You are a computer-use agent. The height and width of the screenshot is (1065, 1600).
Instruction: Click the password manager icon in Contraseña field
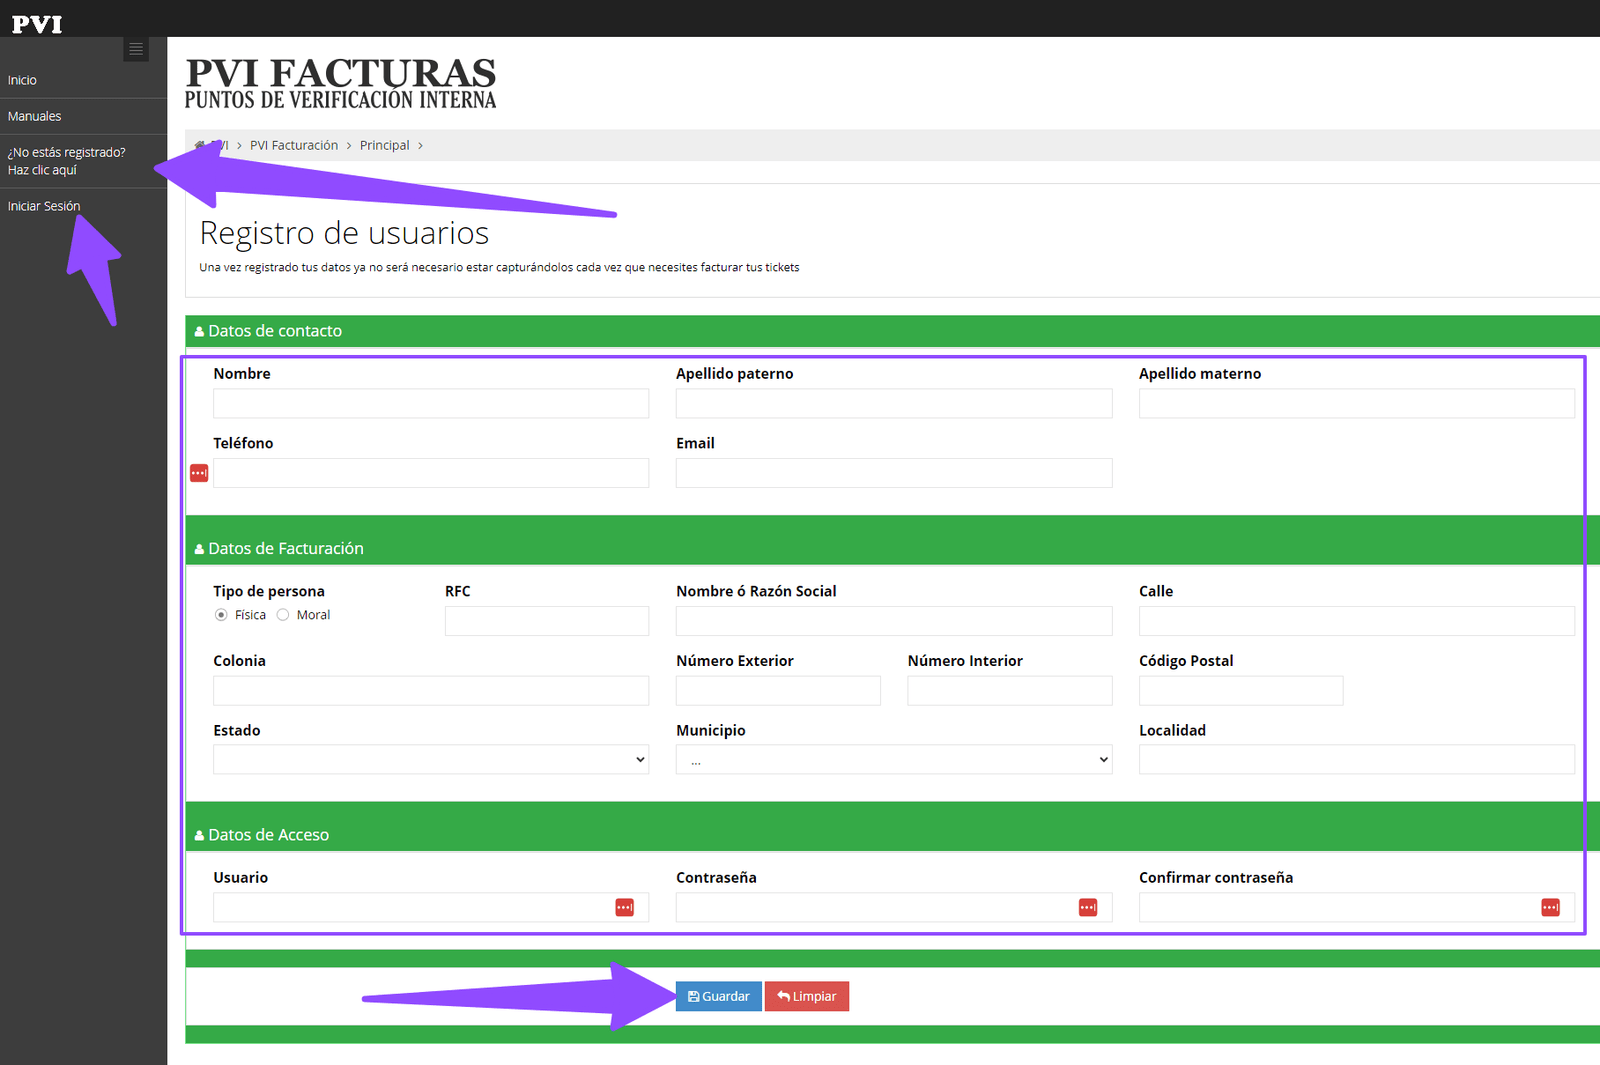[1088, 907]
